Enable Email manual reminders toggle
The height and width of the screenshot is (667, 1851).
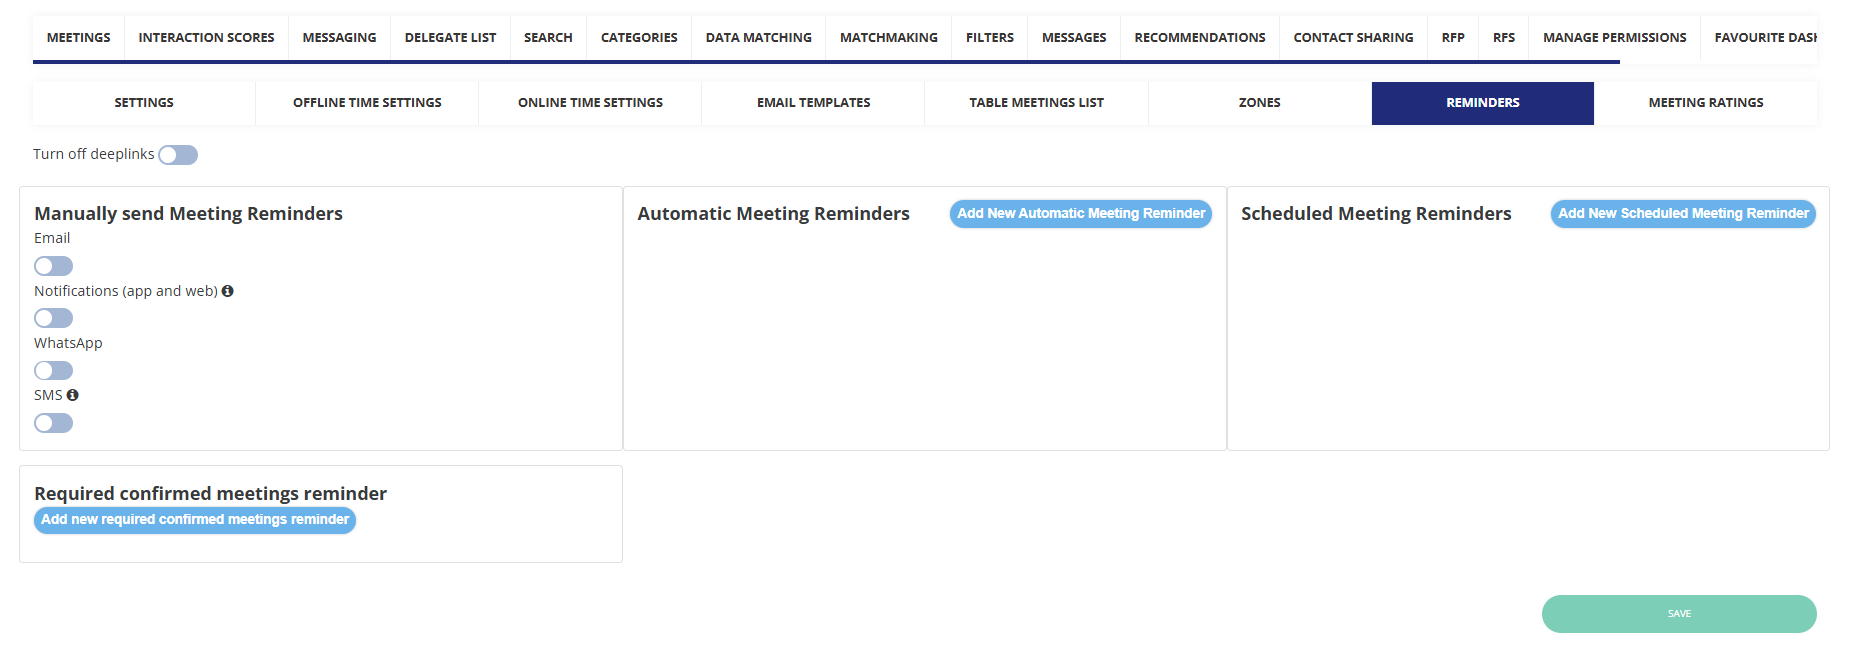[54, 266]
